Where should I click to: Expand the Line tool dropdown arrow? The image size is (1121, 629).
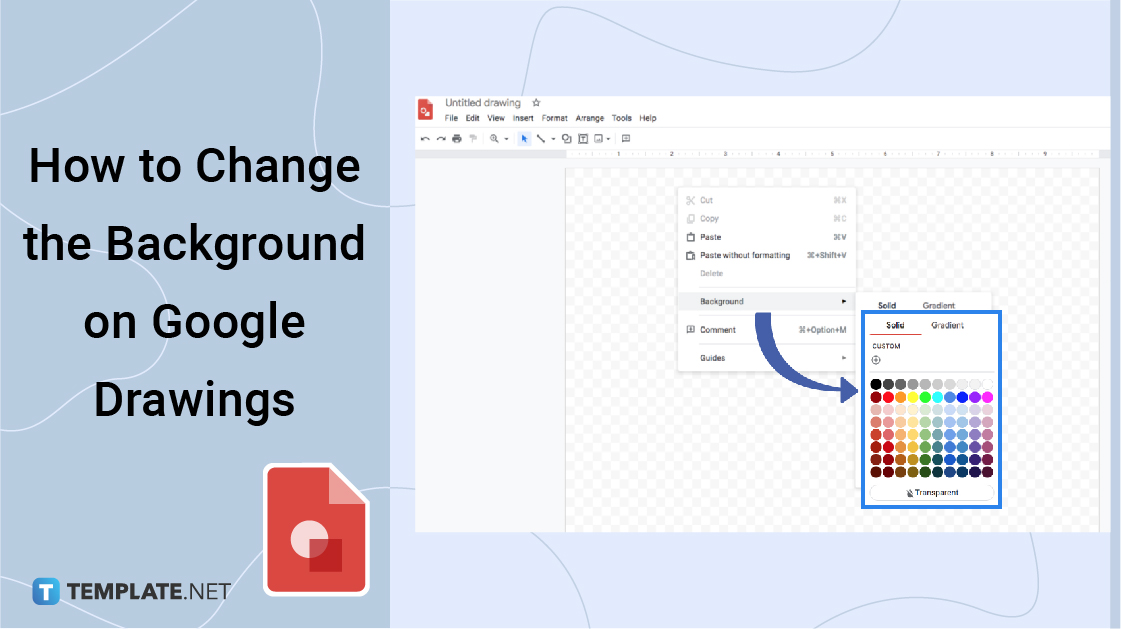(x=553, y=139)
